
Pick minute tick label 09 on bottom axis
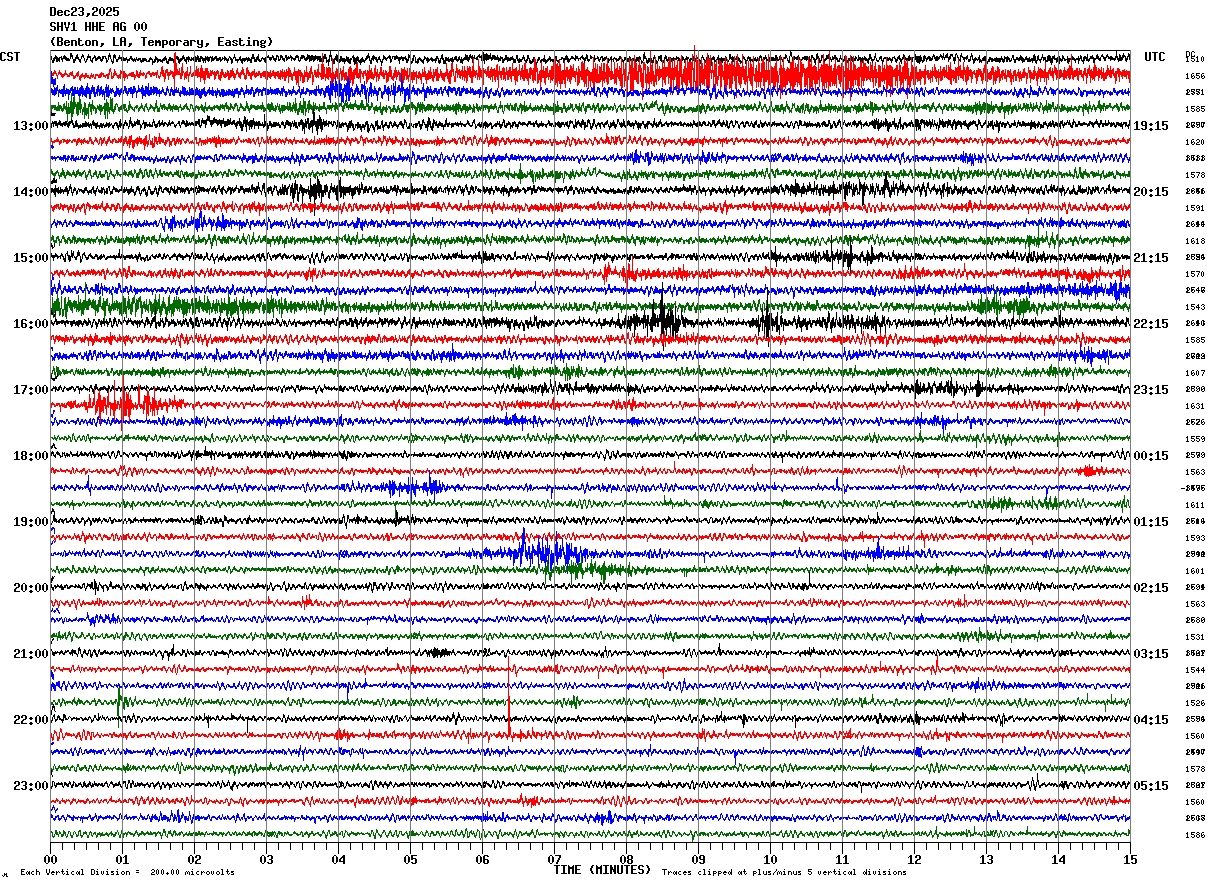pos(698,859)
